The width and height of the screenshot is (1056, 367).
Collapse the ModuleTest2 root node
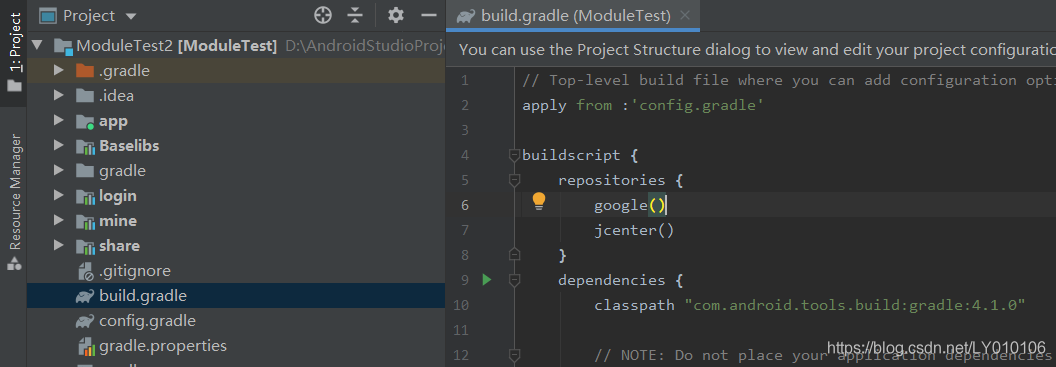coord(37,46)
